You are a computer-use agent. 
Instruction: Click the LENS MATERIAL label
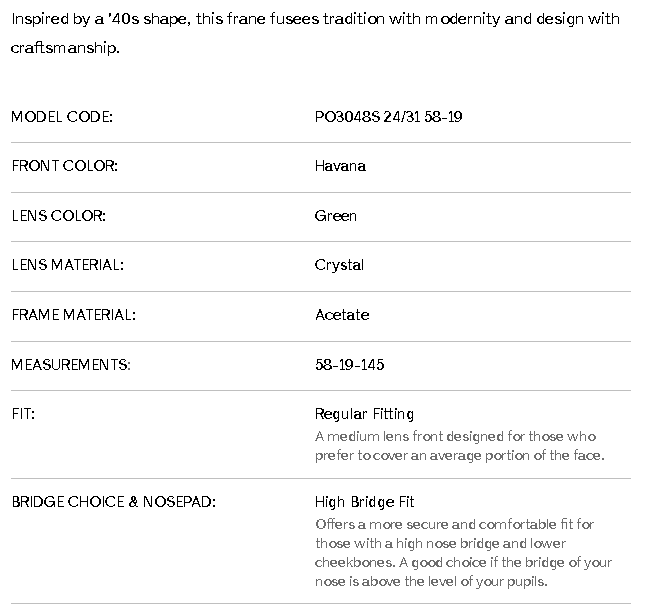click(67, 265)
